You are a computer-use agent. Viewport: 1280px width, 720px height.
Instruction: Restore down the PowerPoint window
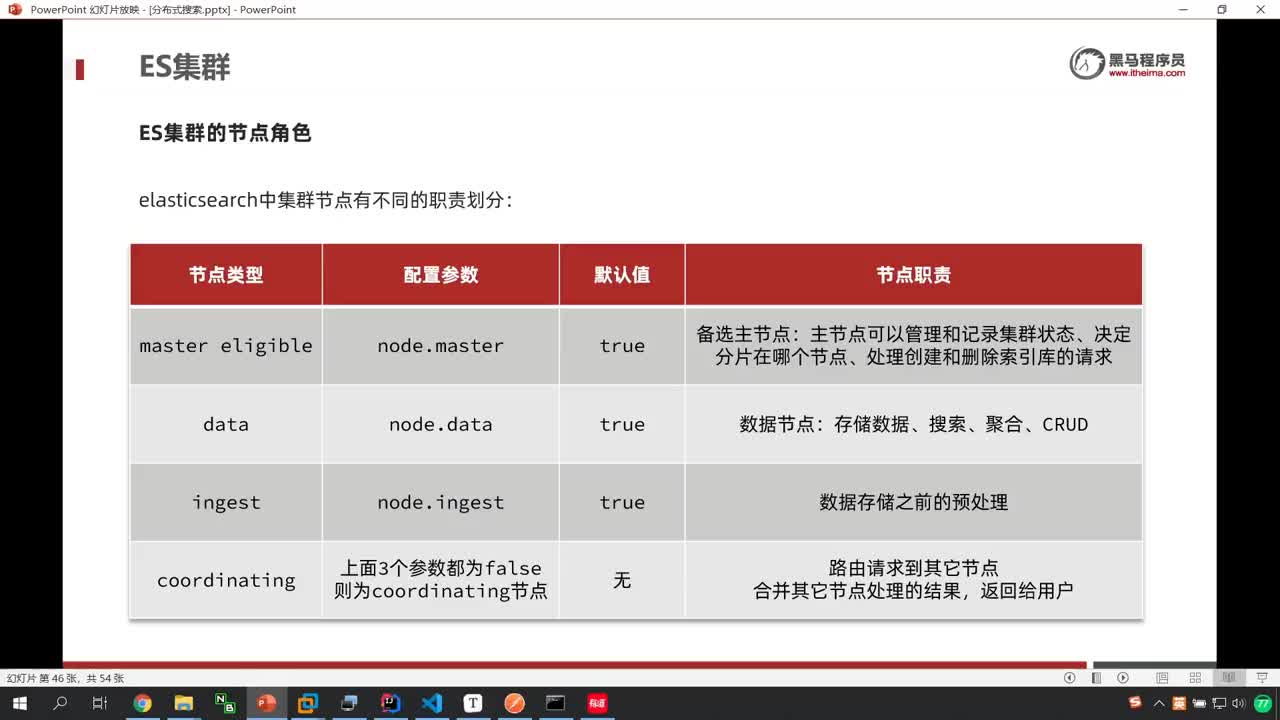(x=1221, y=9)
